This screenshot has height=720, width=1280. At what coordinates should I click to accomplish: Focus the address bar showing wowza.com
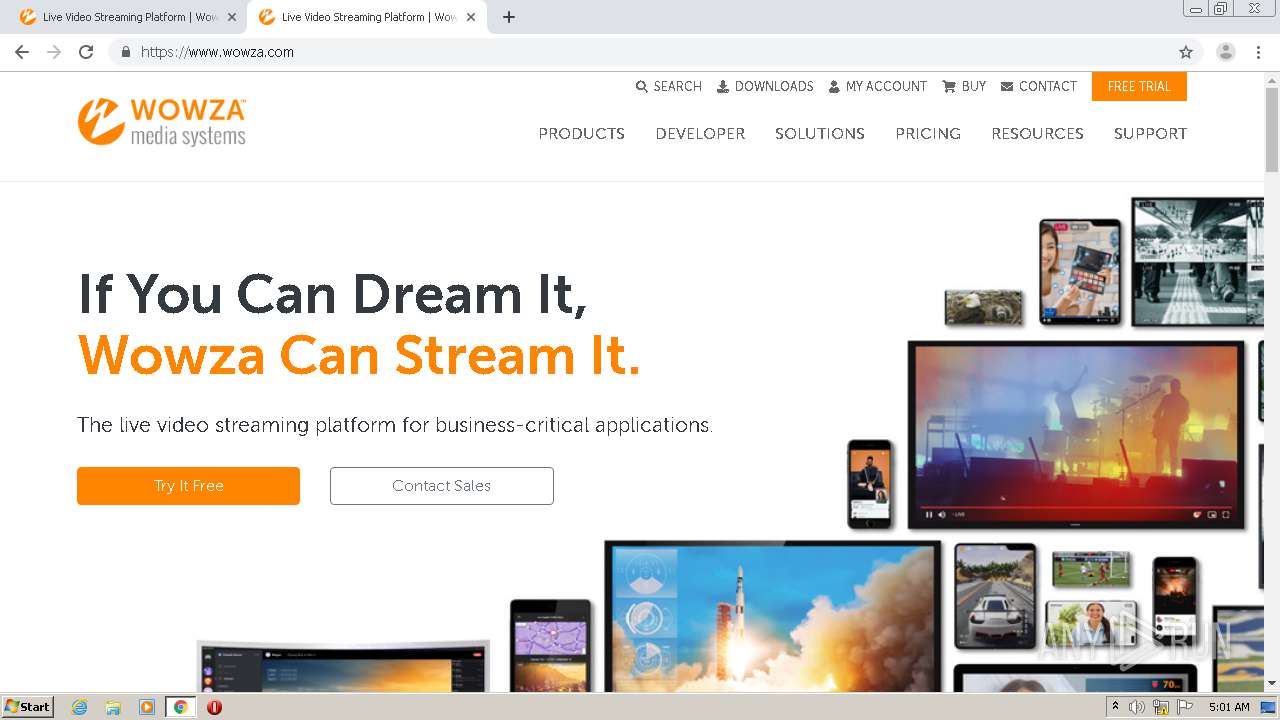pos(640,52)
